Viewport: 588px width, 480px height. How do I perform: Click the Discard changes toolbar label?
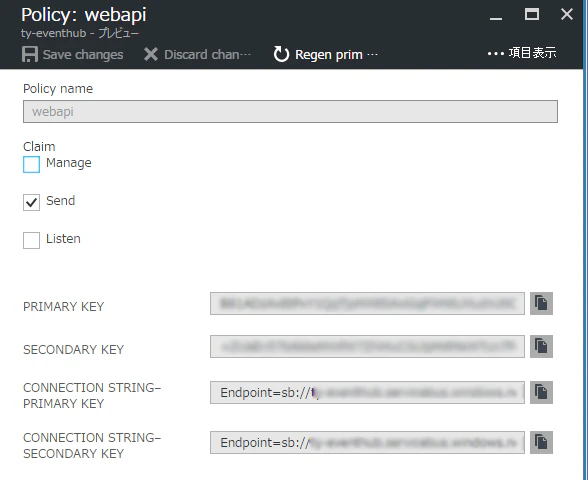[x=207, y=55]
